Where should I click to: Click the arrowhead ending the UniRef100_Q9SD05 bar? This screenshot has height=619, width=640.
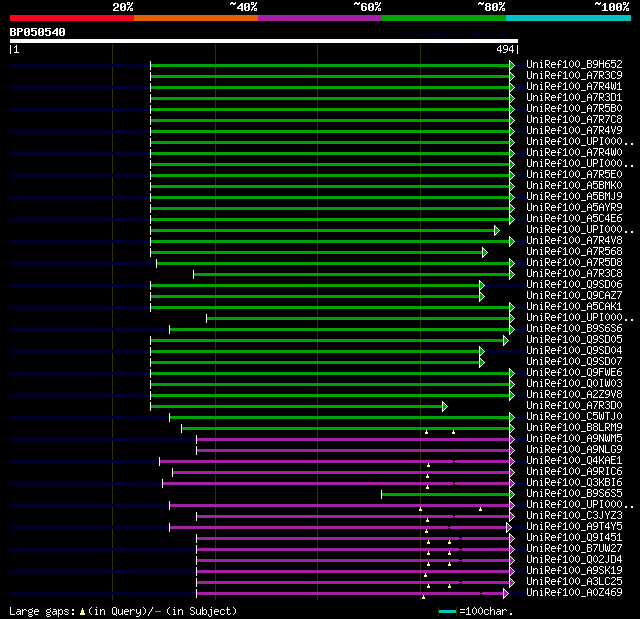(x=506, y=340)
